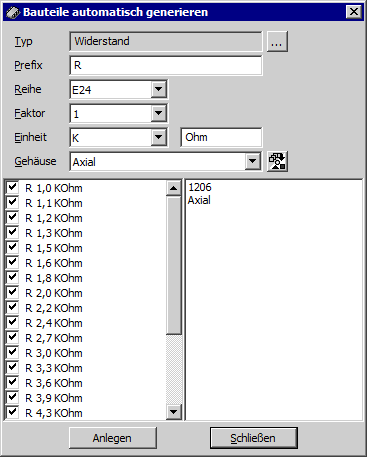Open the package browser icon beside Gehäuse
Viewport: 367px width, 457px height.
(x=277, y=162)
